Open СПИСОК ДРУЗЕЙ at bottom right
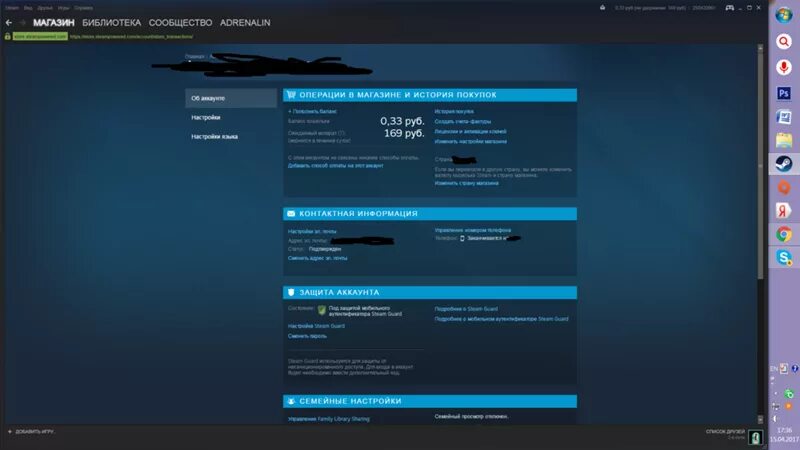Screen dimensions: 800x450 point(725,432)
